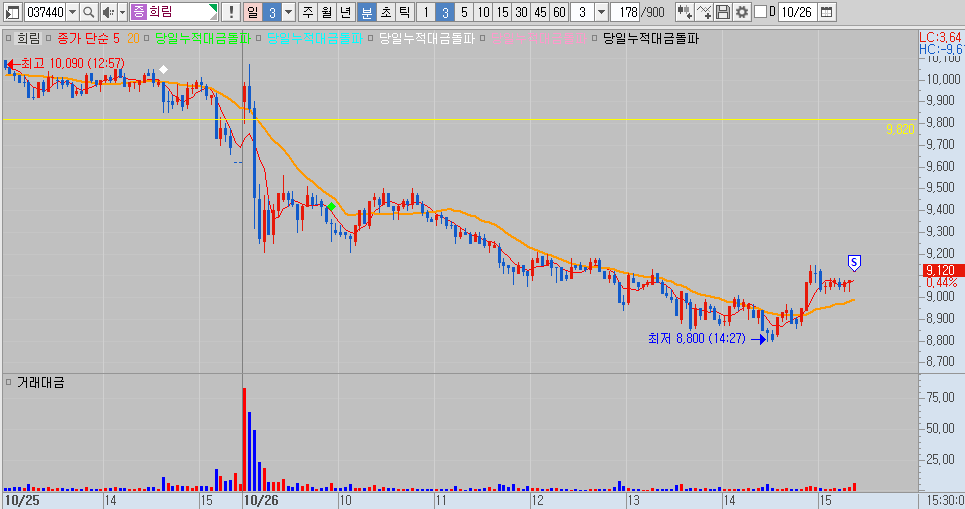Click the blue S signal marker

[854, 263]
